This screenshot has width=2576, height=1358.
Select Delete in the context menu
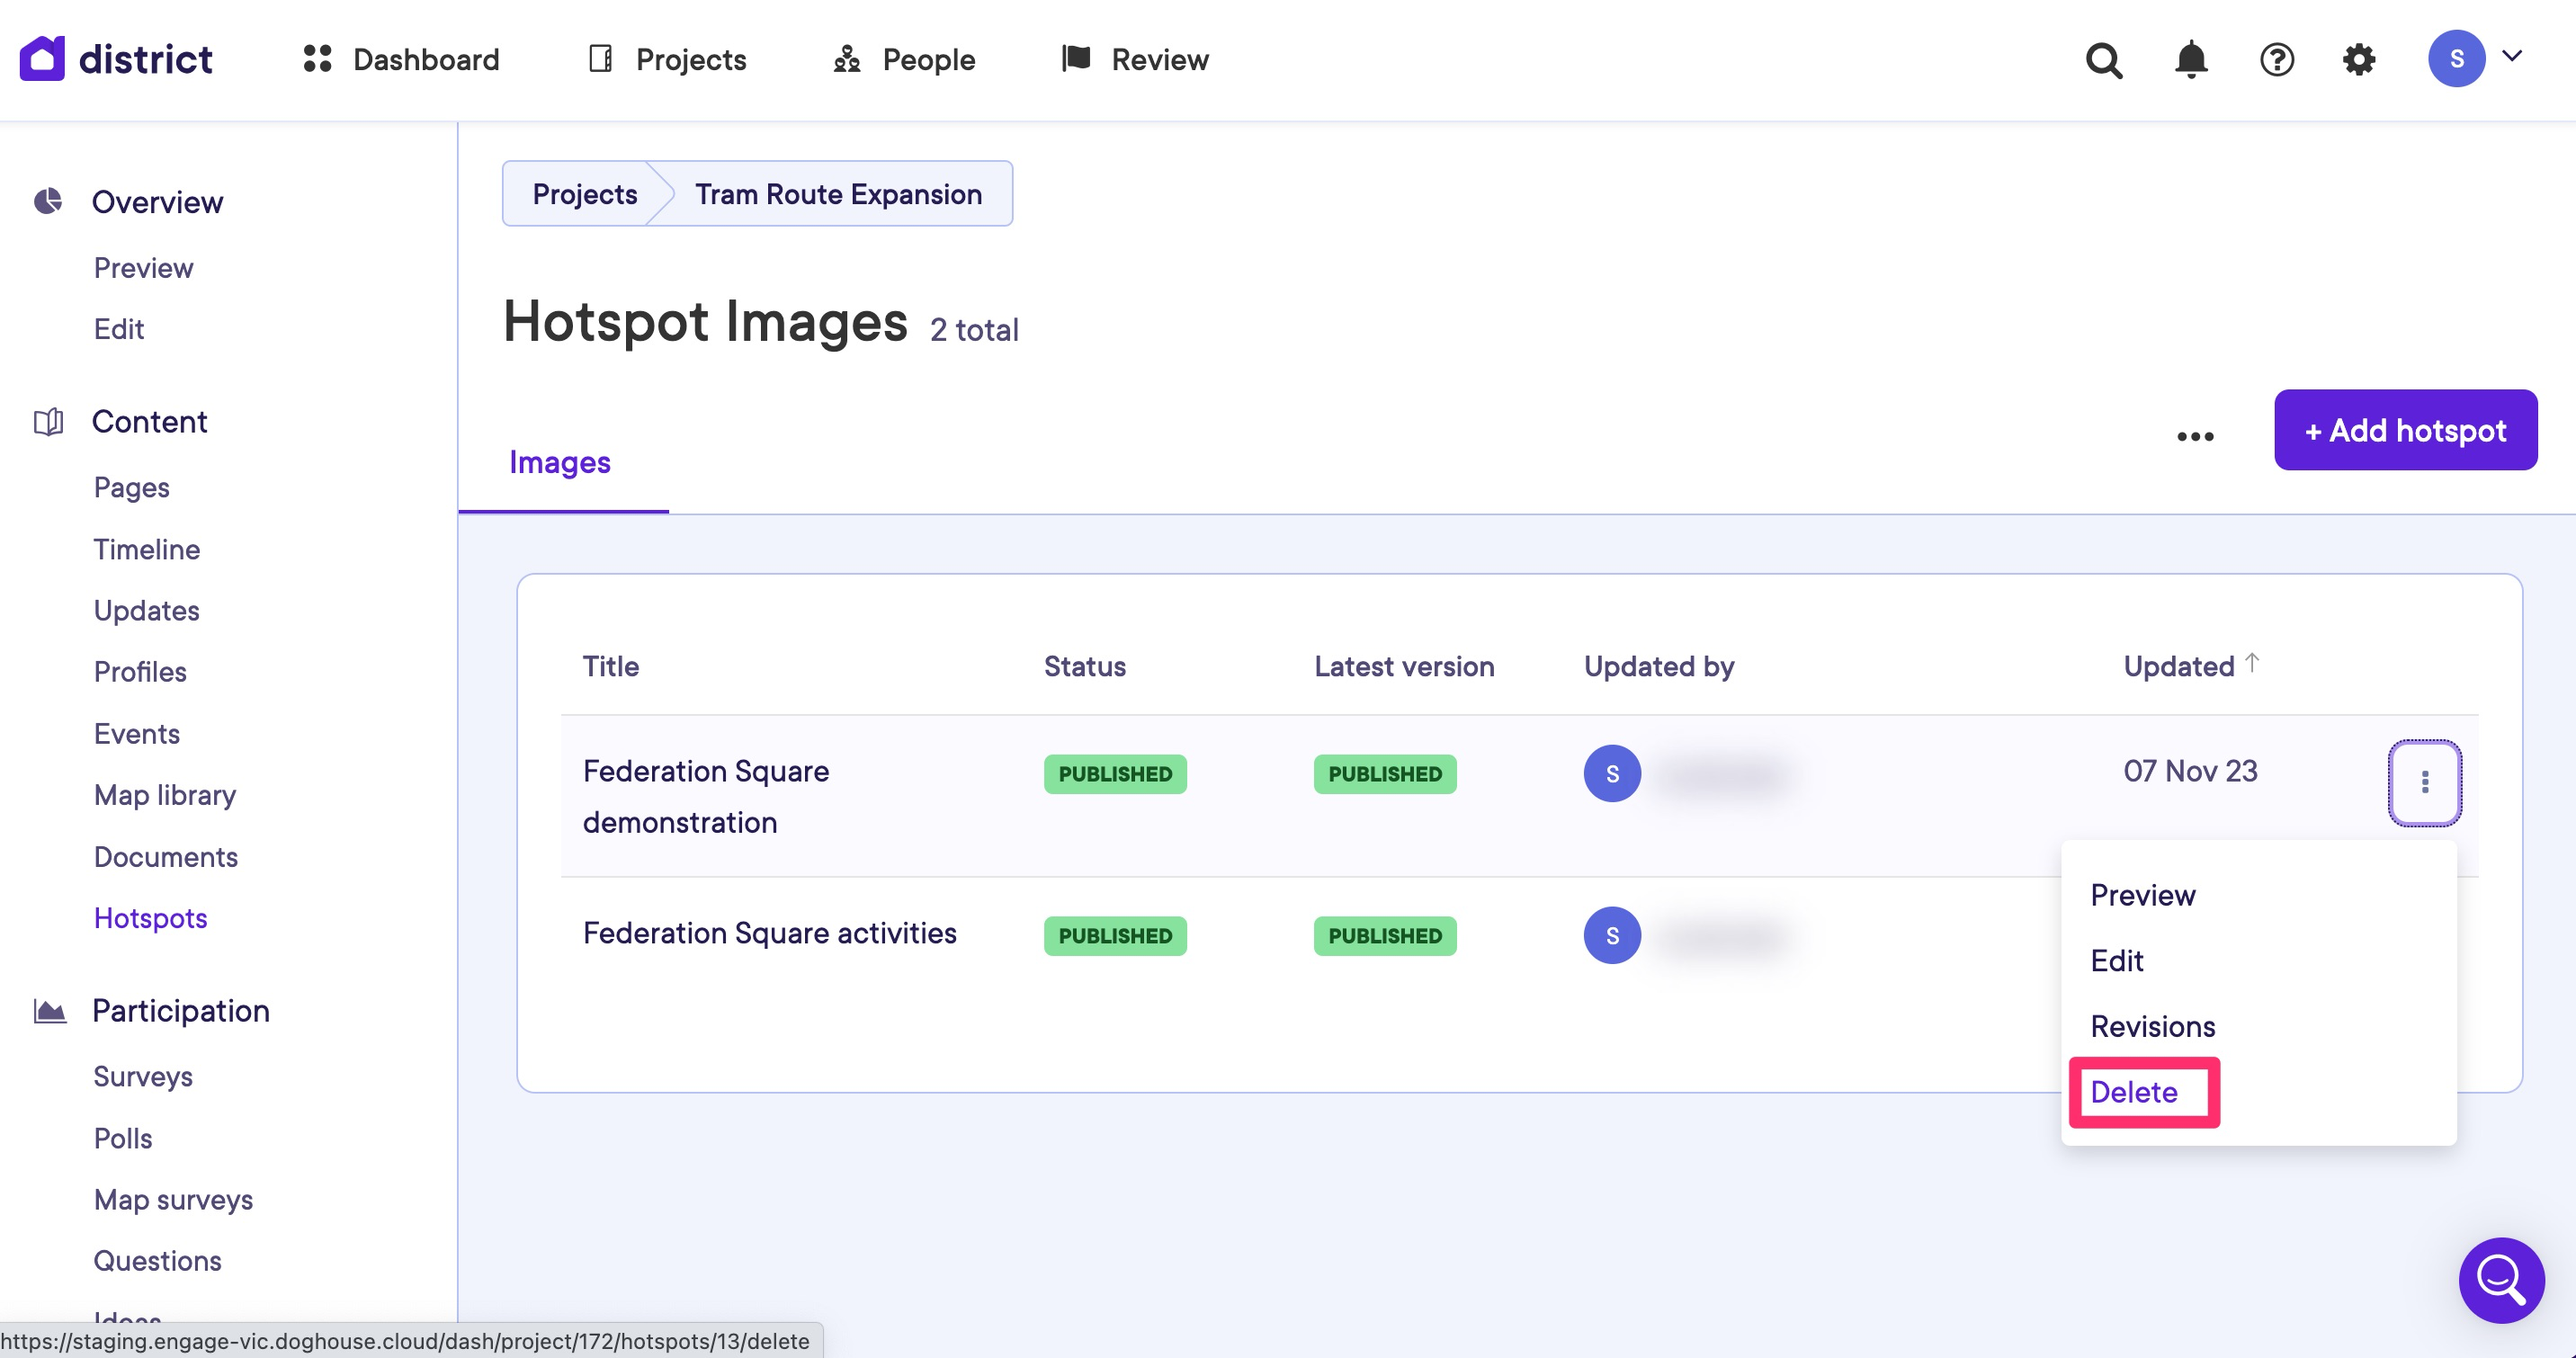pyautogui.click(x=2134, y=1092)
